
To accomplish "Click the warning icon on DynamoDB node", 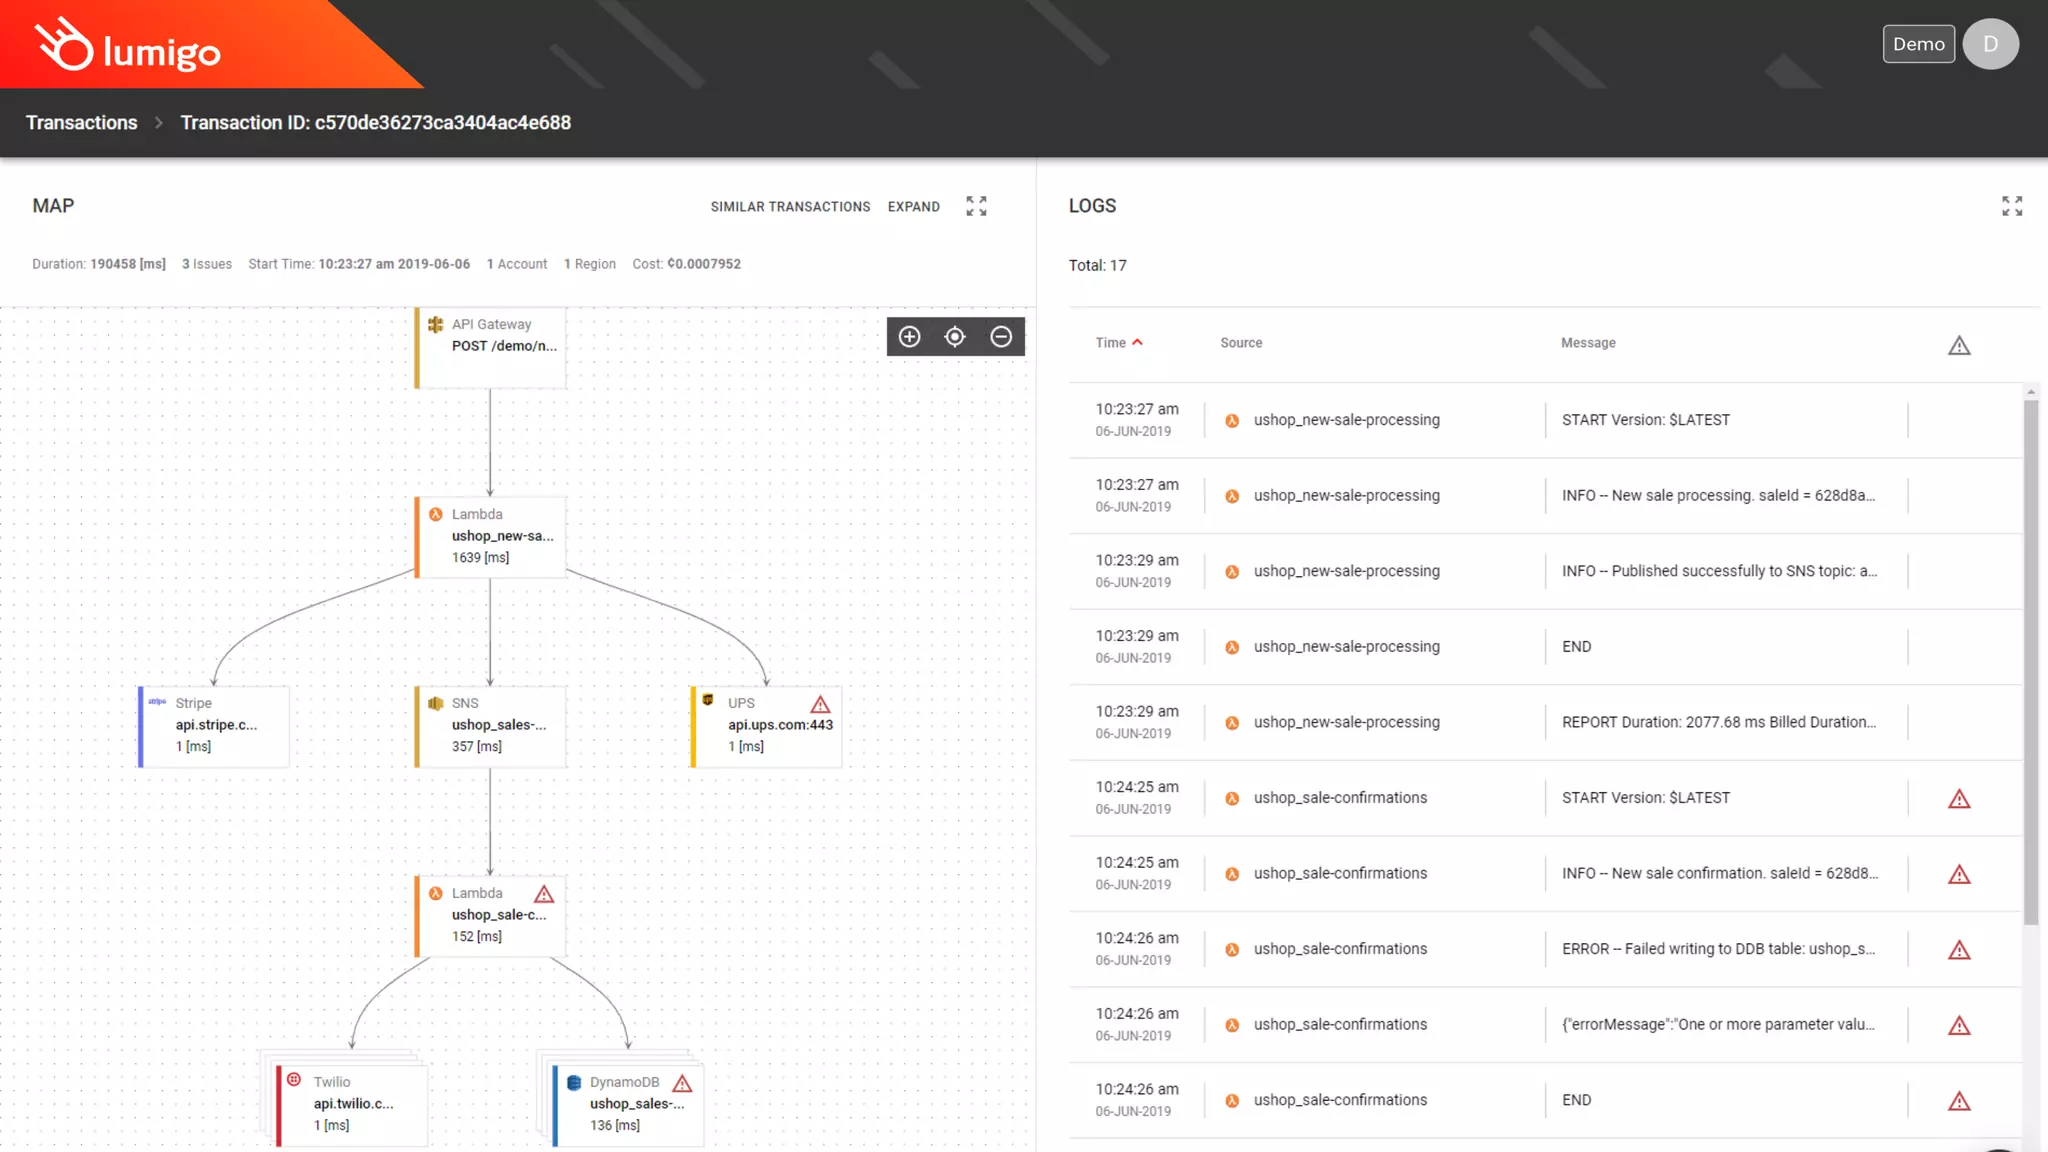I will [682, 1083].
